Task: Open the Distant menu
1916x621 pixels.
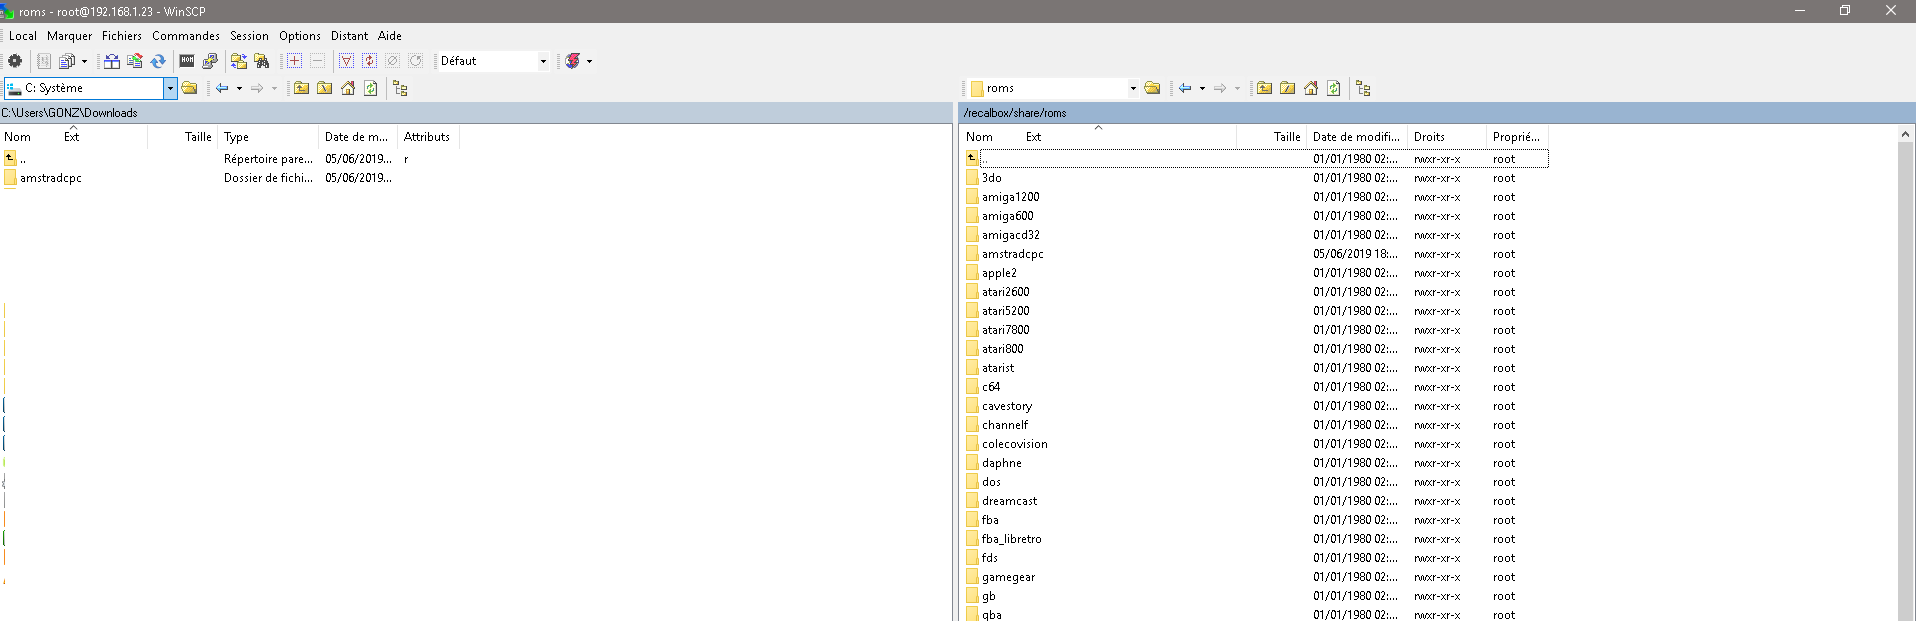Action: (x=350, y=35)
